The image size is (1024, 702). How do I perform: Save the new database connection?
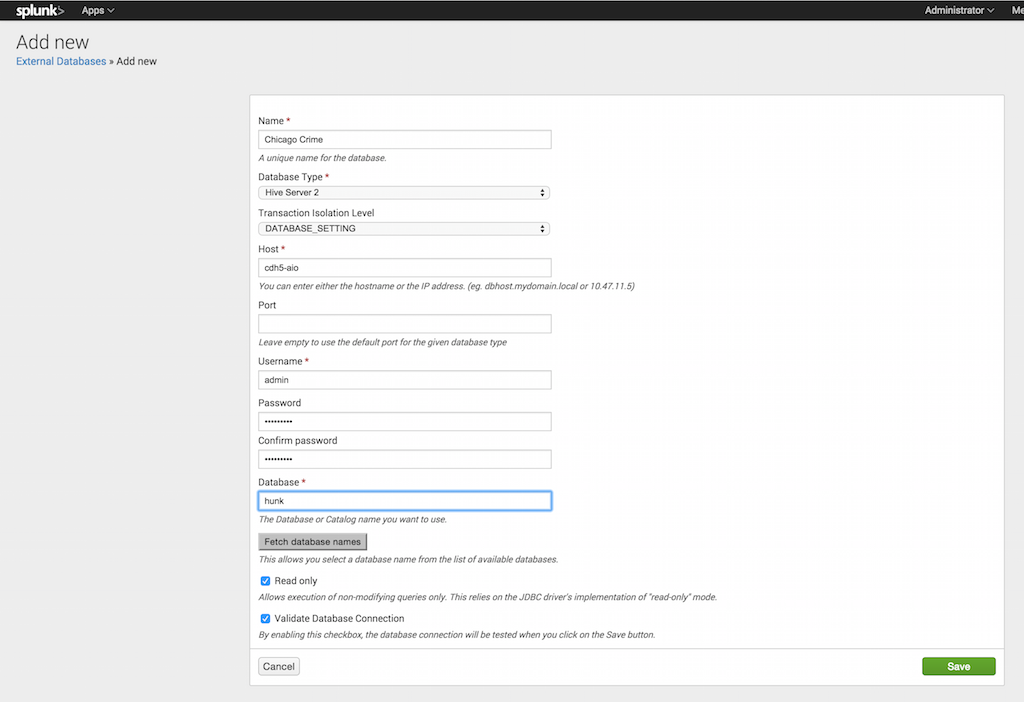click(957, 665)
